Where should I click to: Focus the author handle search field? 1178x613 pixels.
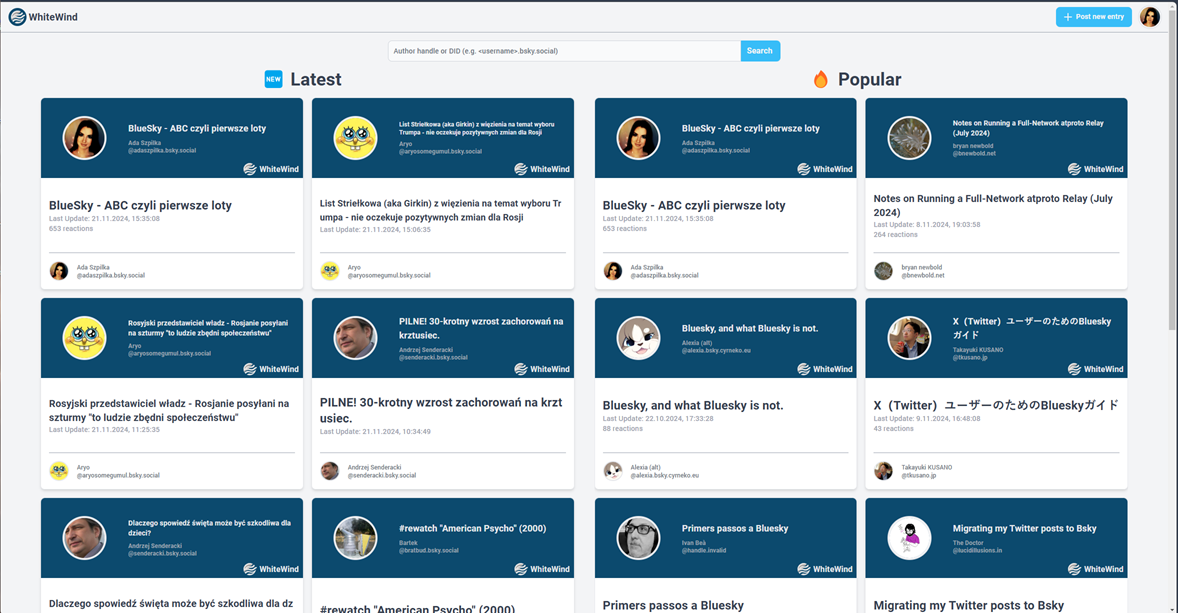click(x=564, y=51)
